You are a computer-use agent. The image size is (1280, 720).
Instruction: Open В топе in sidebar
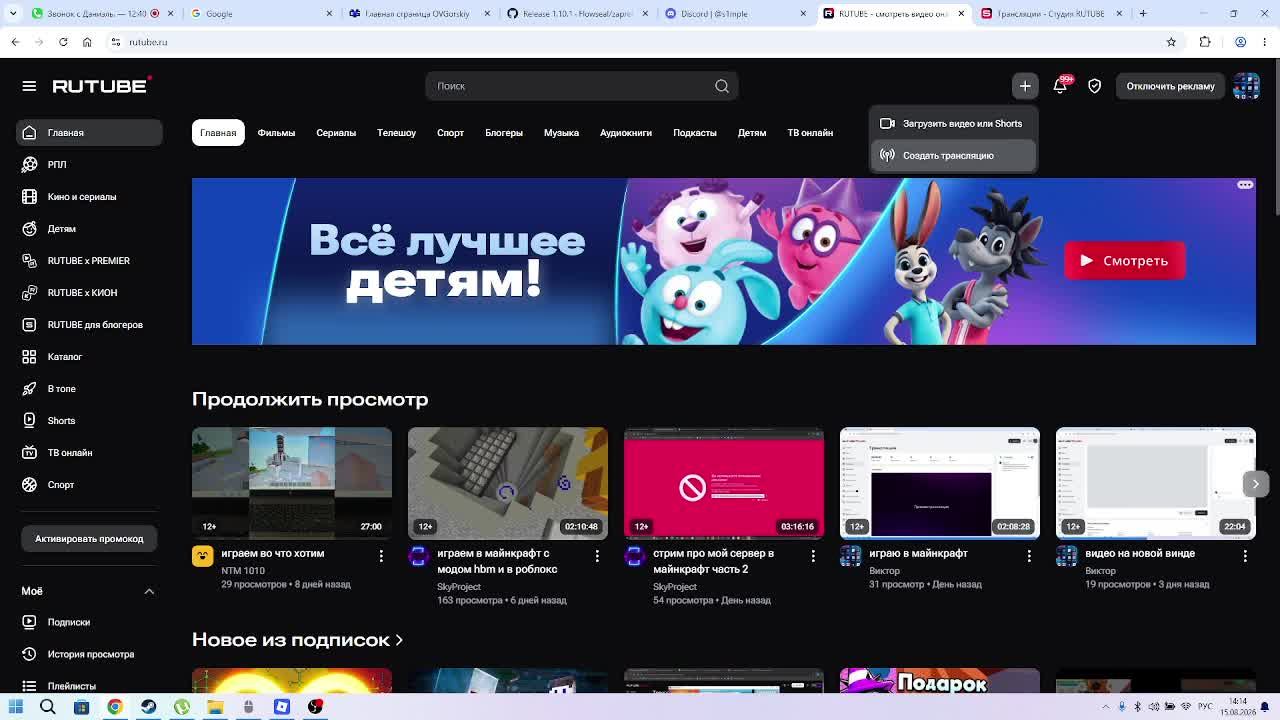click(89, 389)
